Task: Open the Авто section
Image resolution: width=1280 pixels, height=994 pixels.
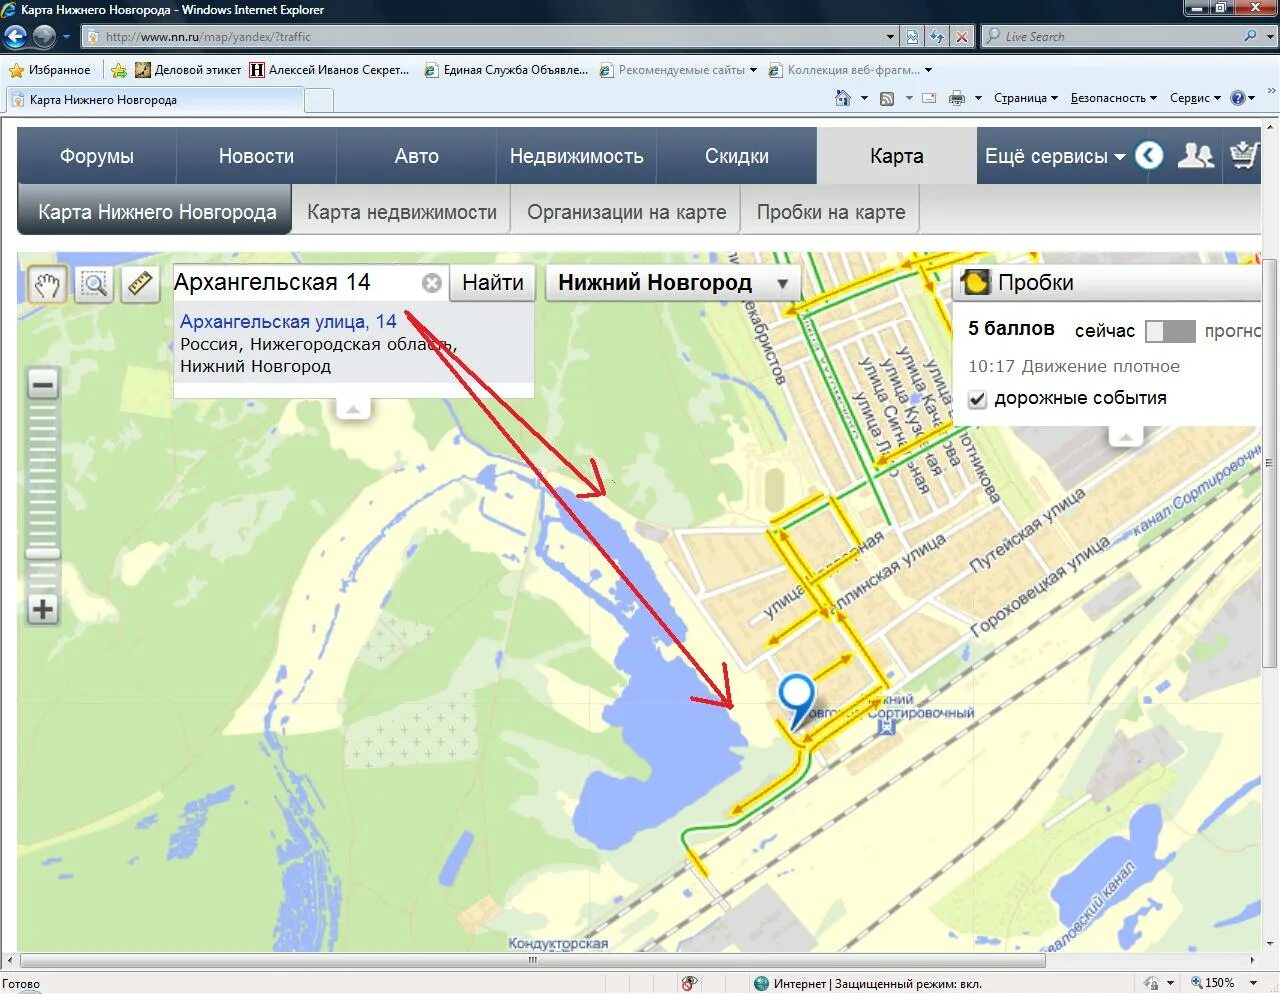Action: point(416,156)
